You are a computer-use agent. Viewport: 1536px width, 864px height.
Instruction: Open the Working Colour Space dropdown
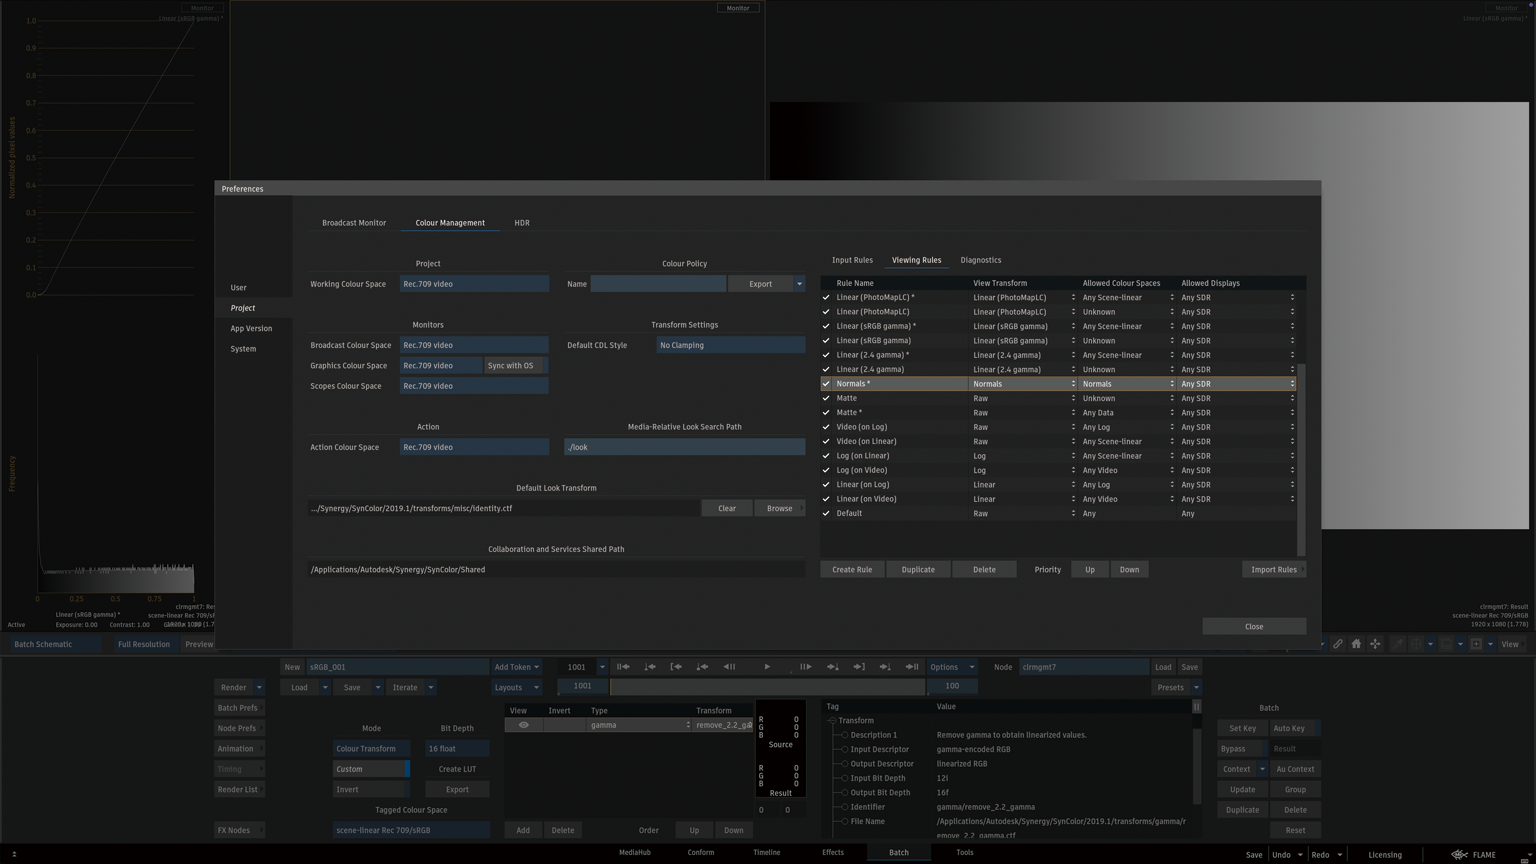(x=474, y=284)
